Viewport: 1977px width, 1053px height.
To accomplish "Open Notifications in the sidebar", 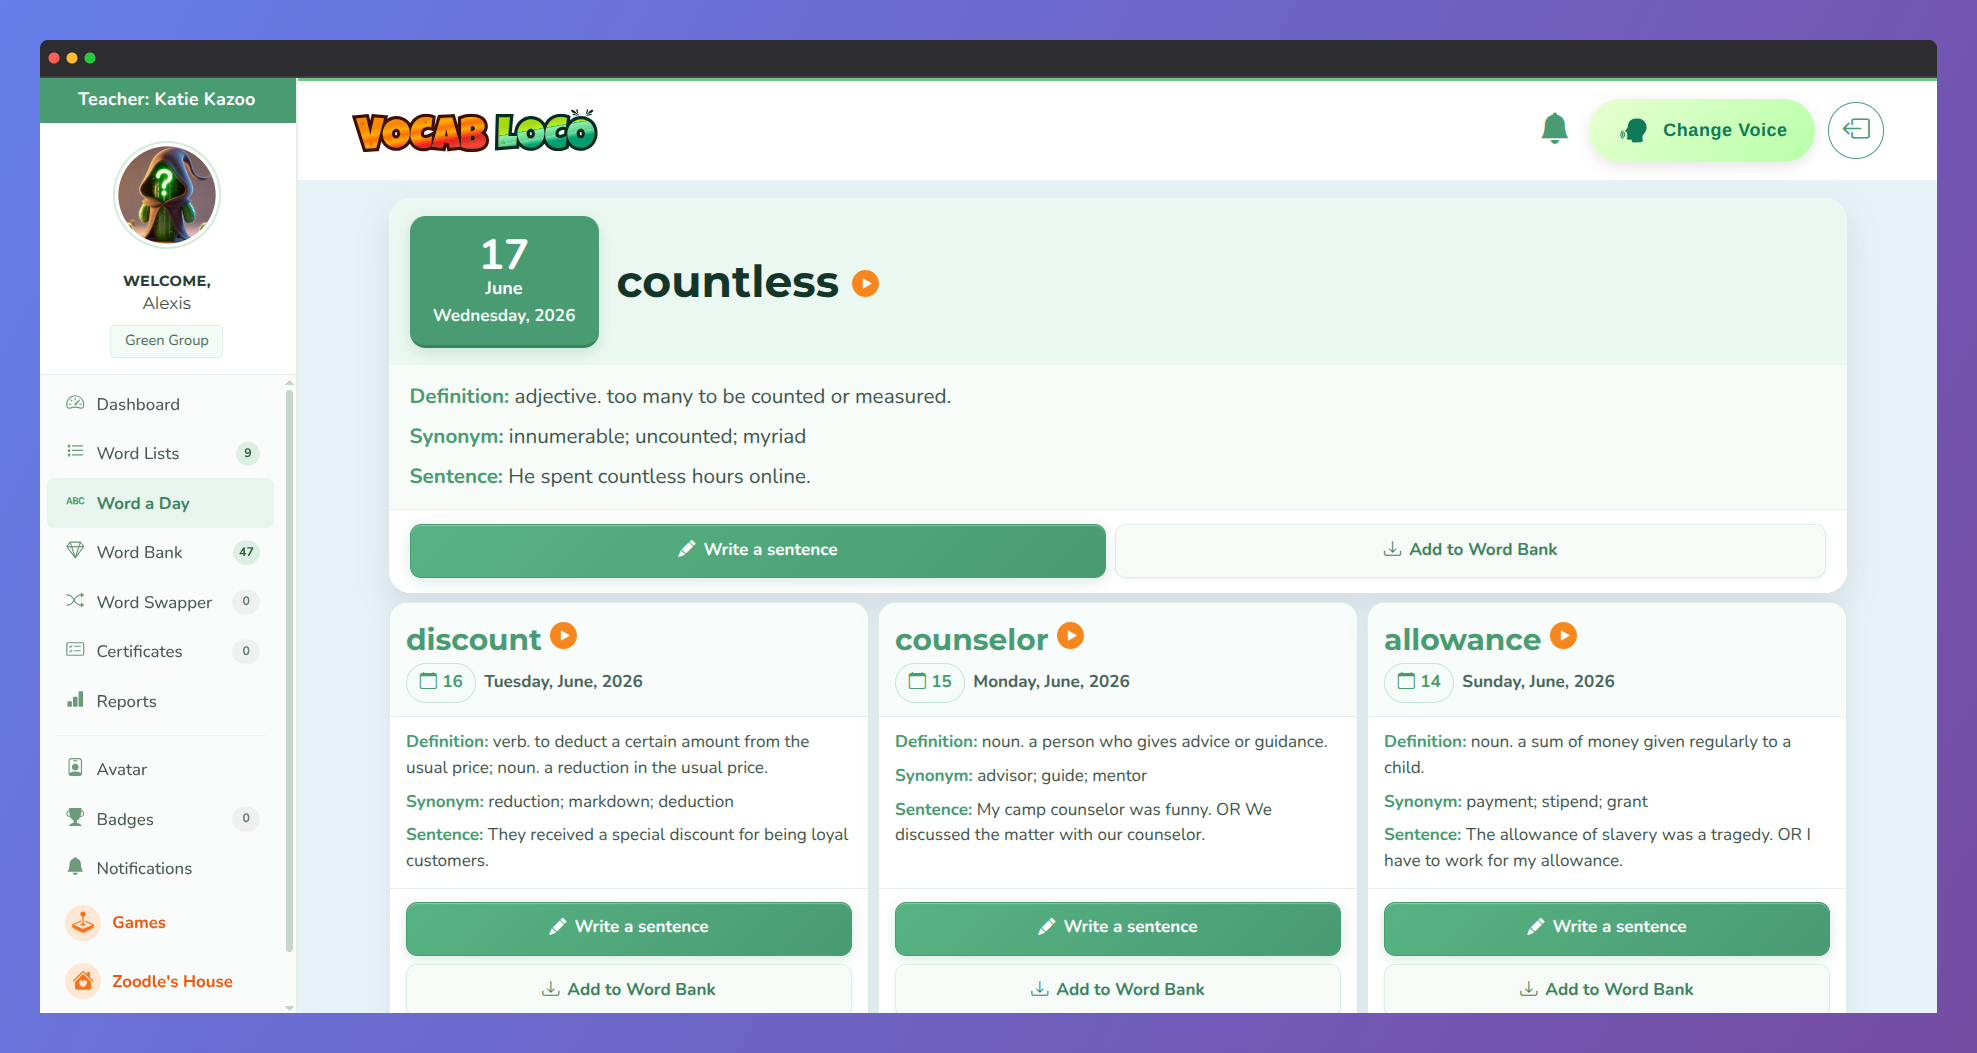I will point(160,868).
